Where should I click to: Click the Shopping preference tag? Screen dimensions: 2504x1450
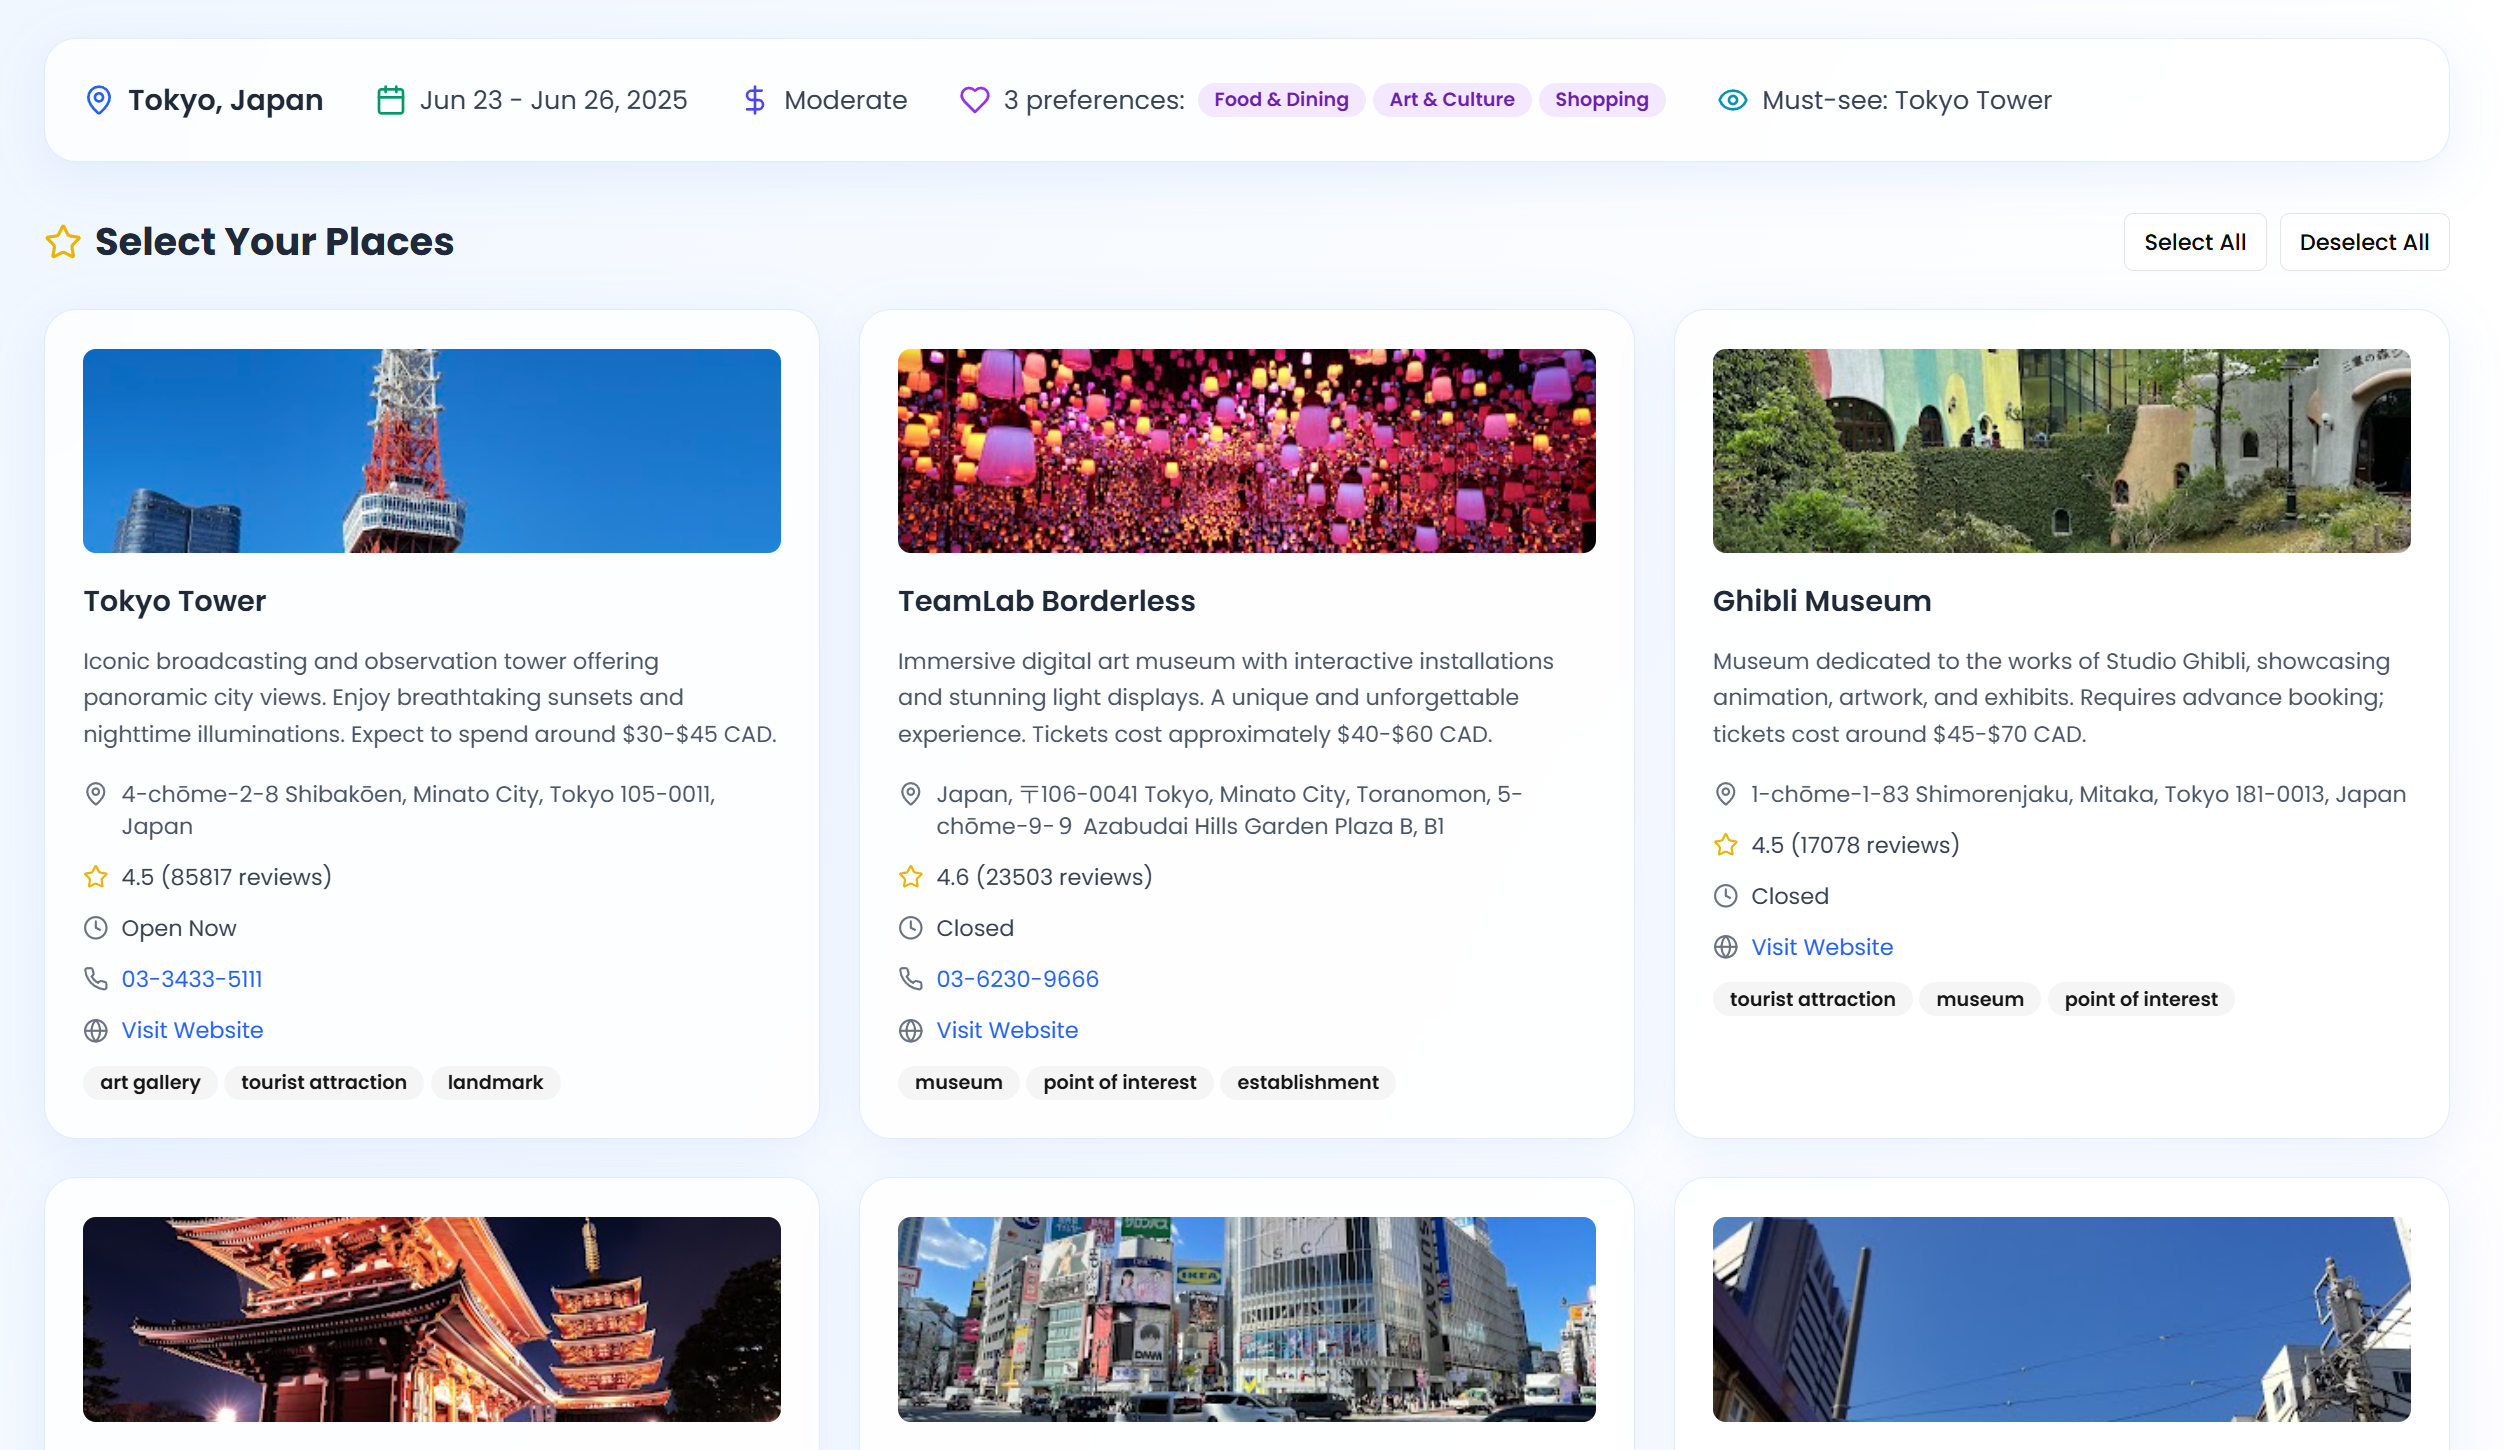1601,100
